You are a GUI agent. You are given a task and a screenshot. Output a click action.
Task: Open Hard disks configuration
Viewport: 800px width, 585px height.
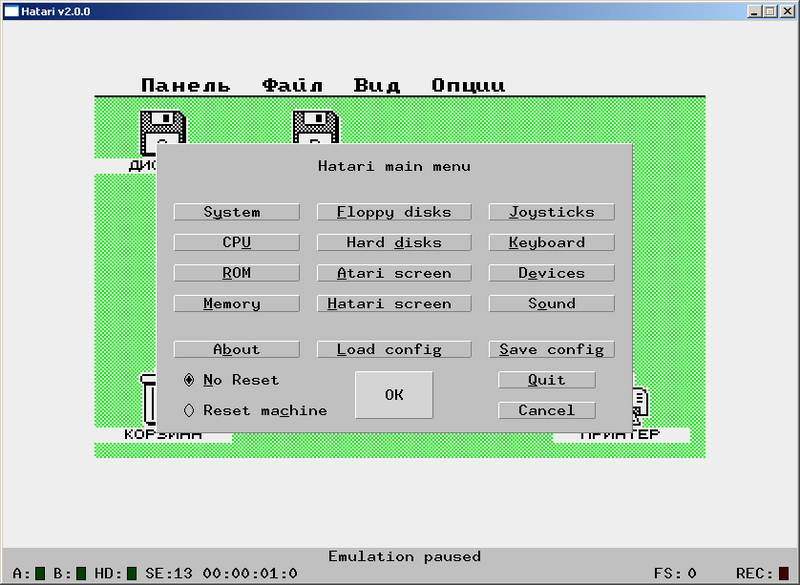click(394, 242)
